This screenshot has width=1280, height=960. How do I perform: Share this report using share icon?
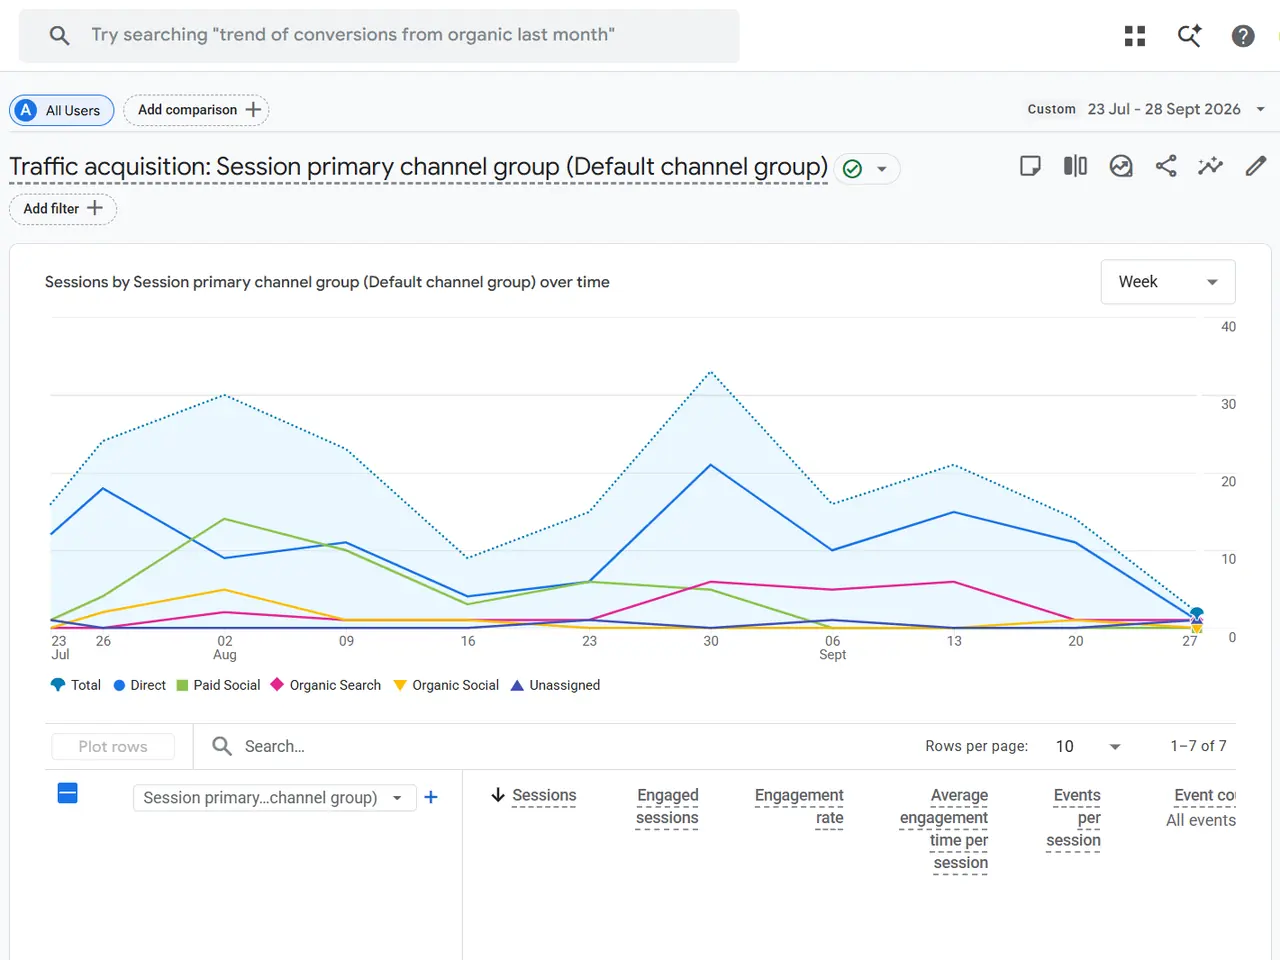(1166, 166)
